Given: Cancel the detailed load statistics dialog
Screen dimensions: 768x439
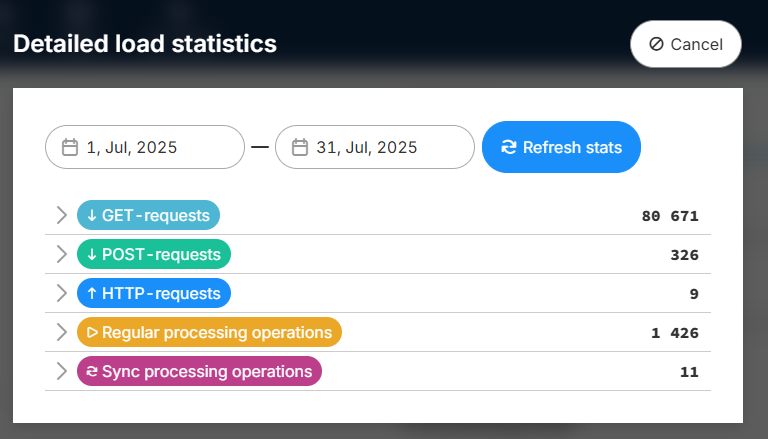Looking at the screenshot, I should pos(686,44).
